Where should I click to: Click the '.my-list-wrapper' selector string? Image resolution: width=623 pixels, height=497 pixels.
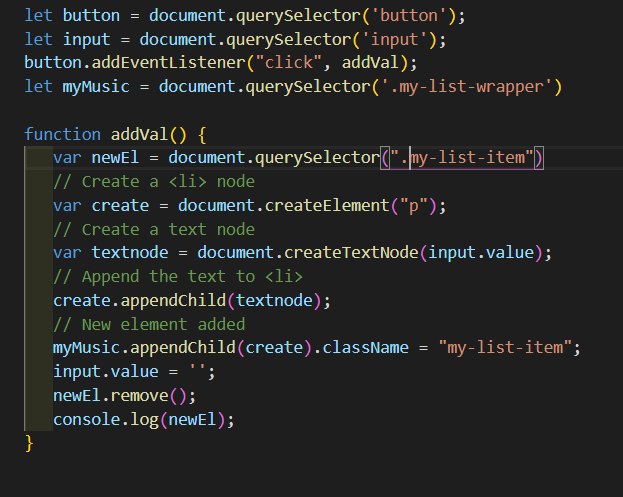pyautogui.click(x=467, y=87)
